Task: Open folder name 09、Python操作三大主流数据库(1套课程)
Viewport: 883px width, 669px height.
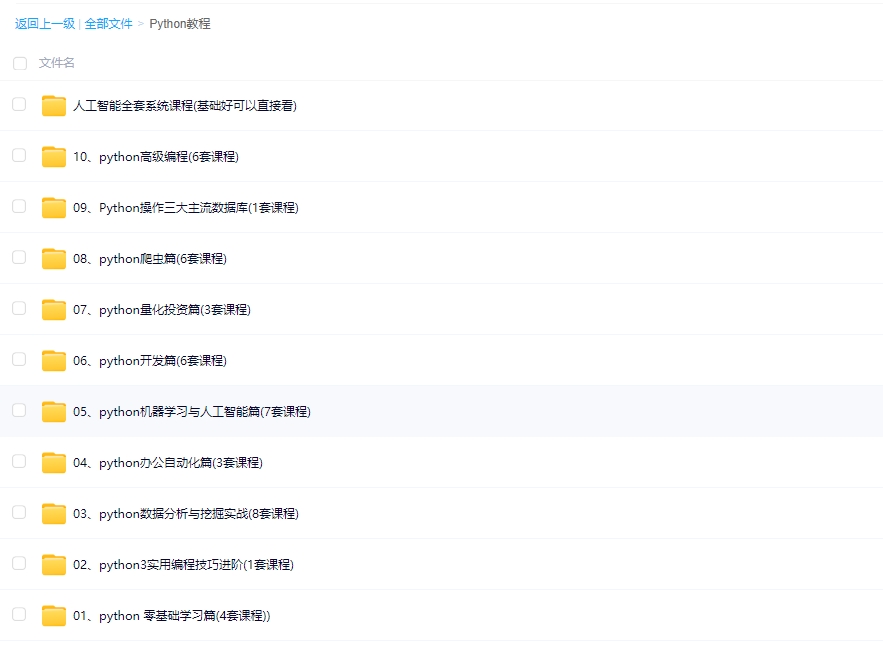Action: 186,208
